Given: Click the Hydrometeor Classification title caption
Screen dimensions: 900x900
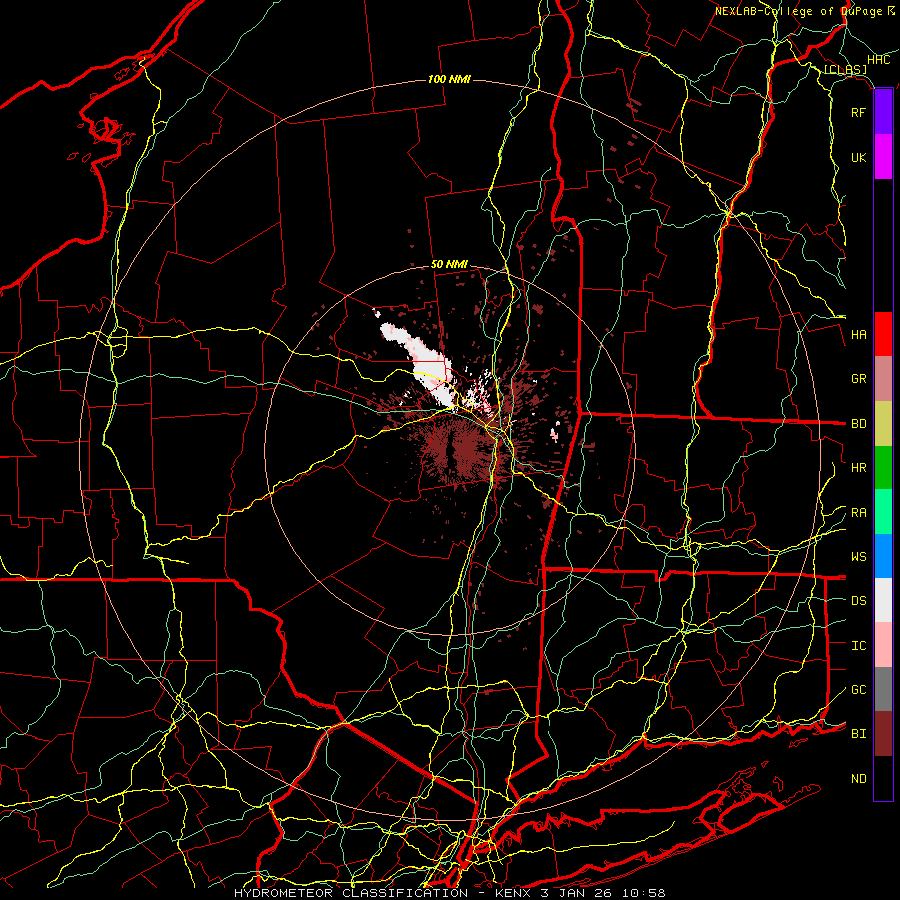Looking at the screenshot, I should (450, 893).
